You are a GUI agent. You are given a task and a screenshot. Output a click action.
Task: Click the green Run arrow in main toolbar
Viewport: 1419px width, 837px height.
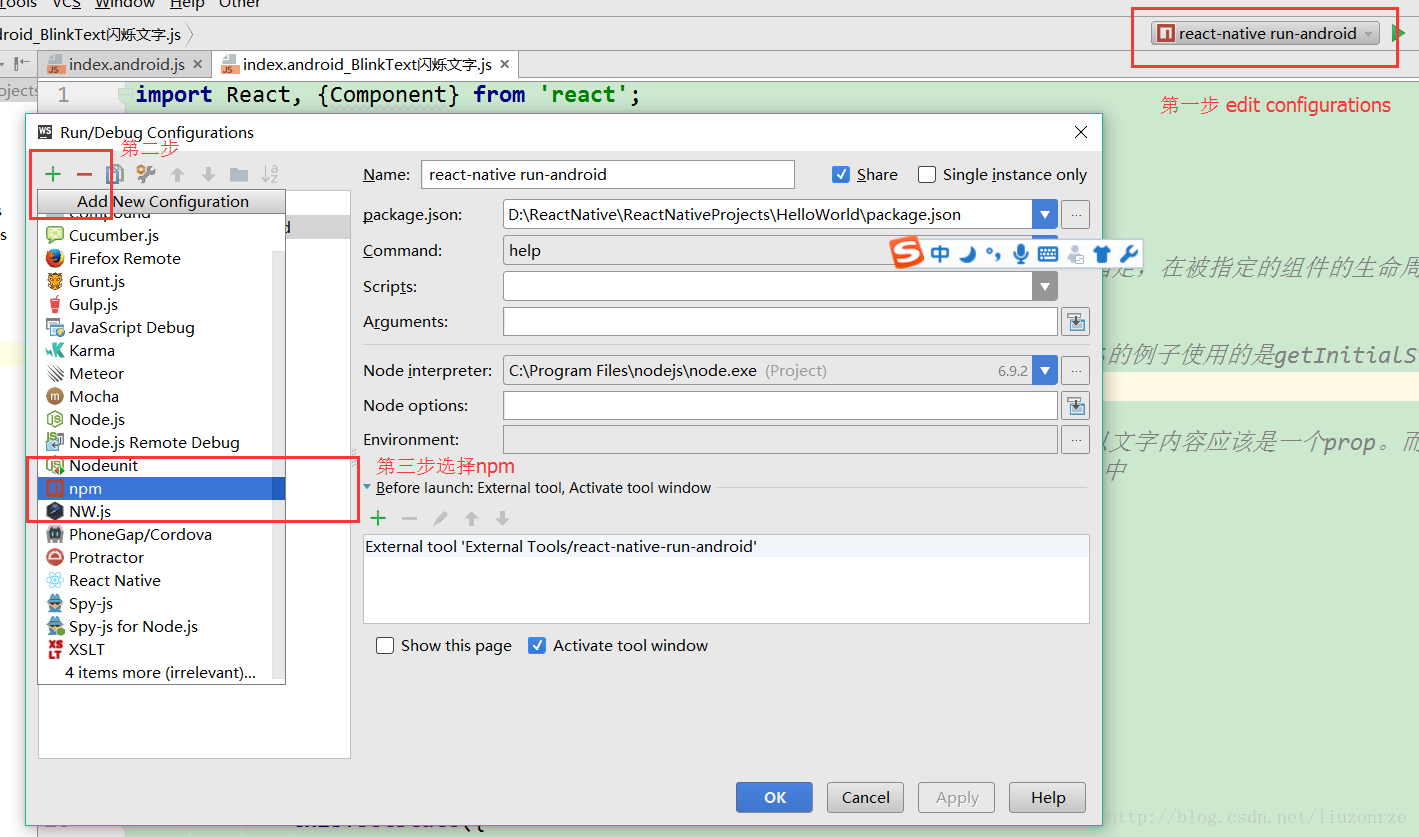tap(1398, 33)
